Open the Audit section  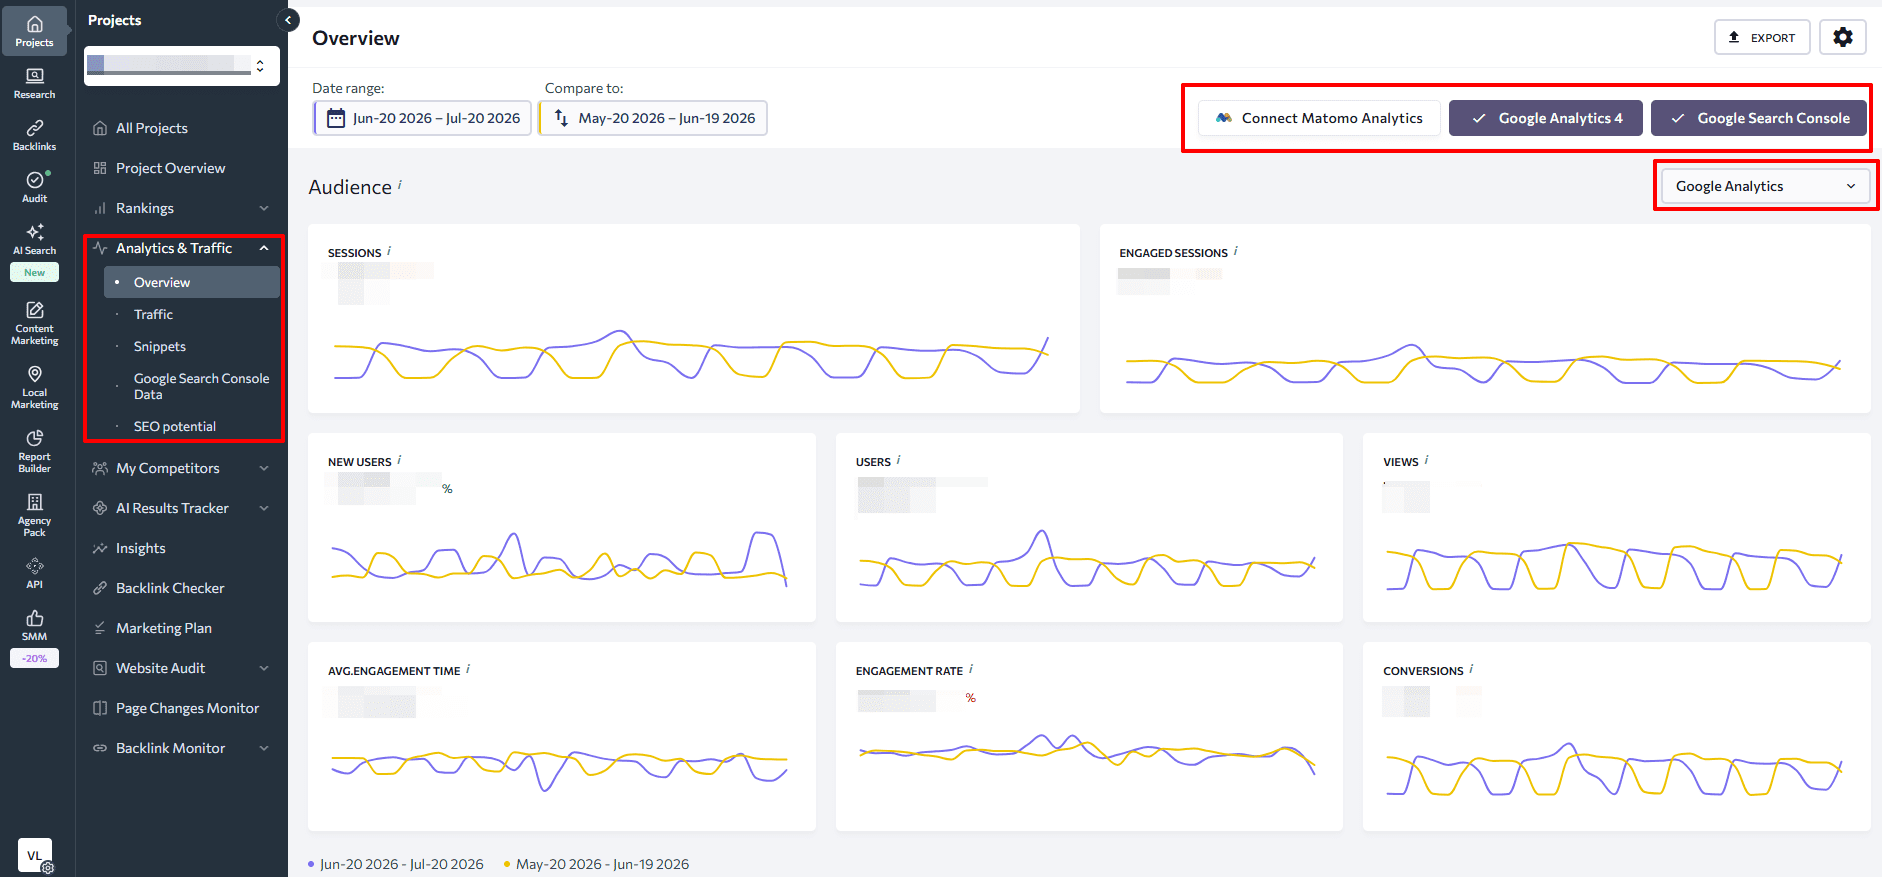pyautogui.click(x=34, y=187)
